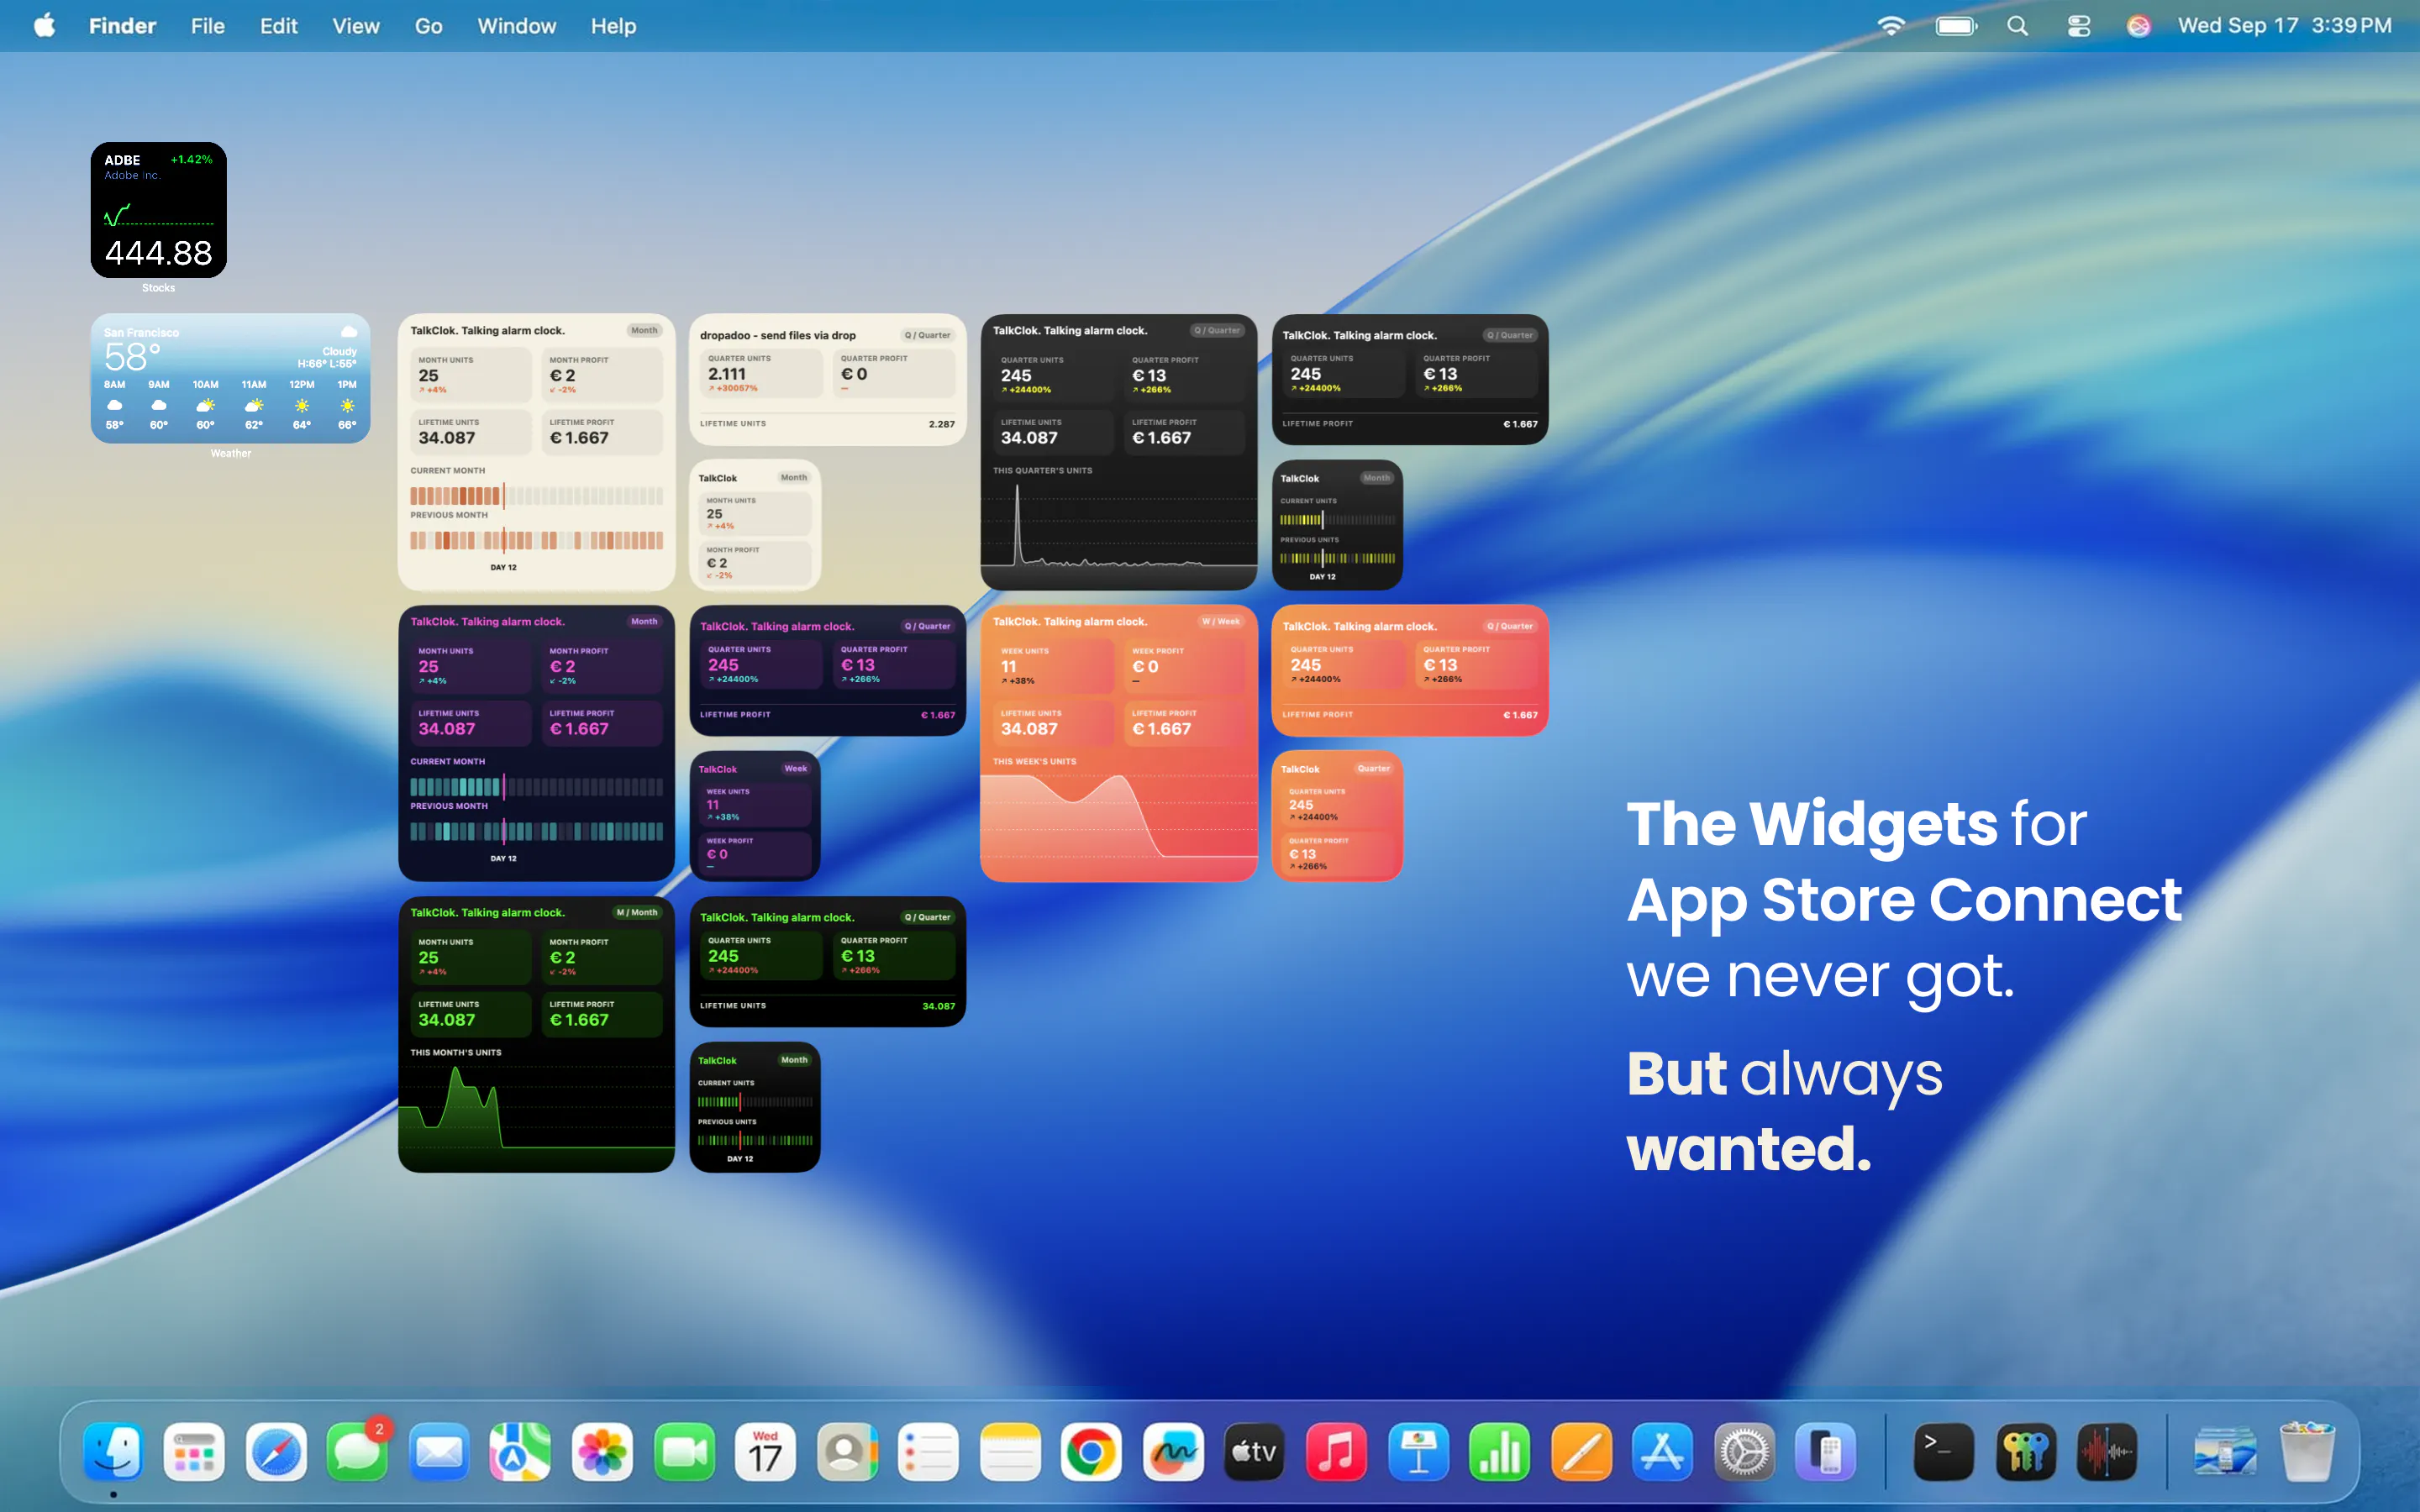
Task: Click the green Quarter widget showing lifetime units 34.087
Action: coord(828,961)
